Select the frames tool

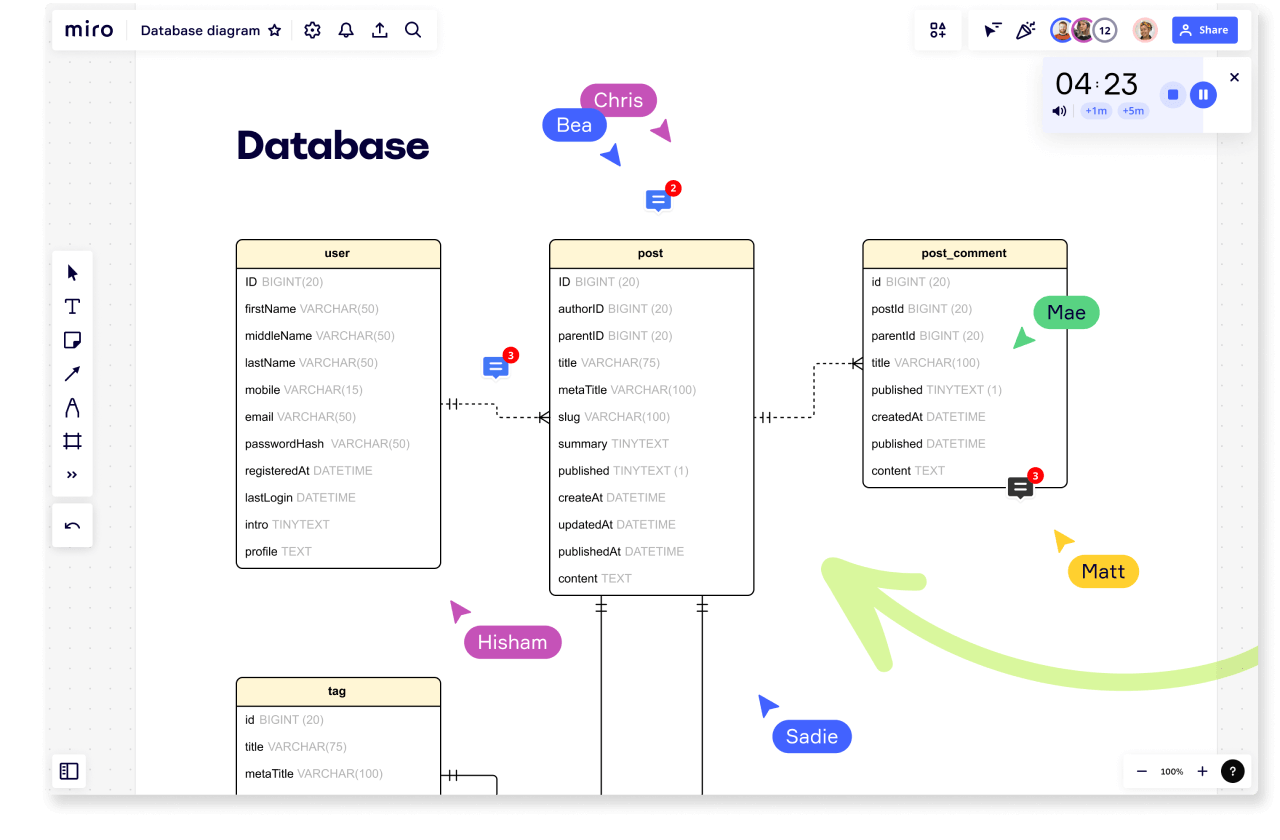click(x=72, y=440)
